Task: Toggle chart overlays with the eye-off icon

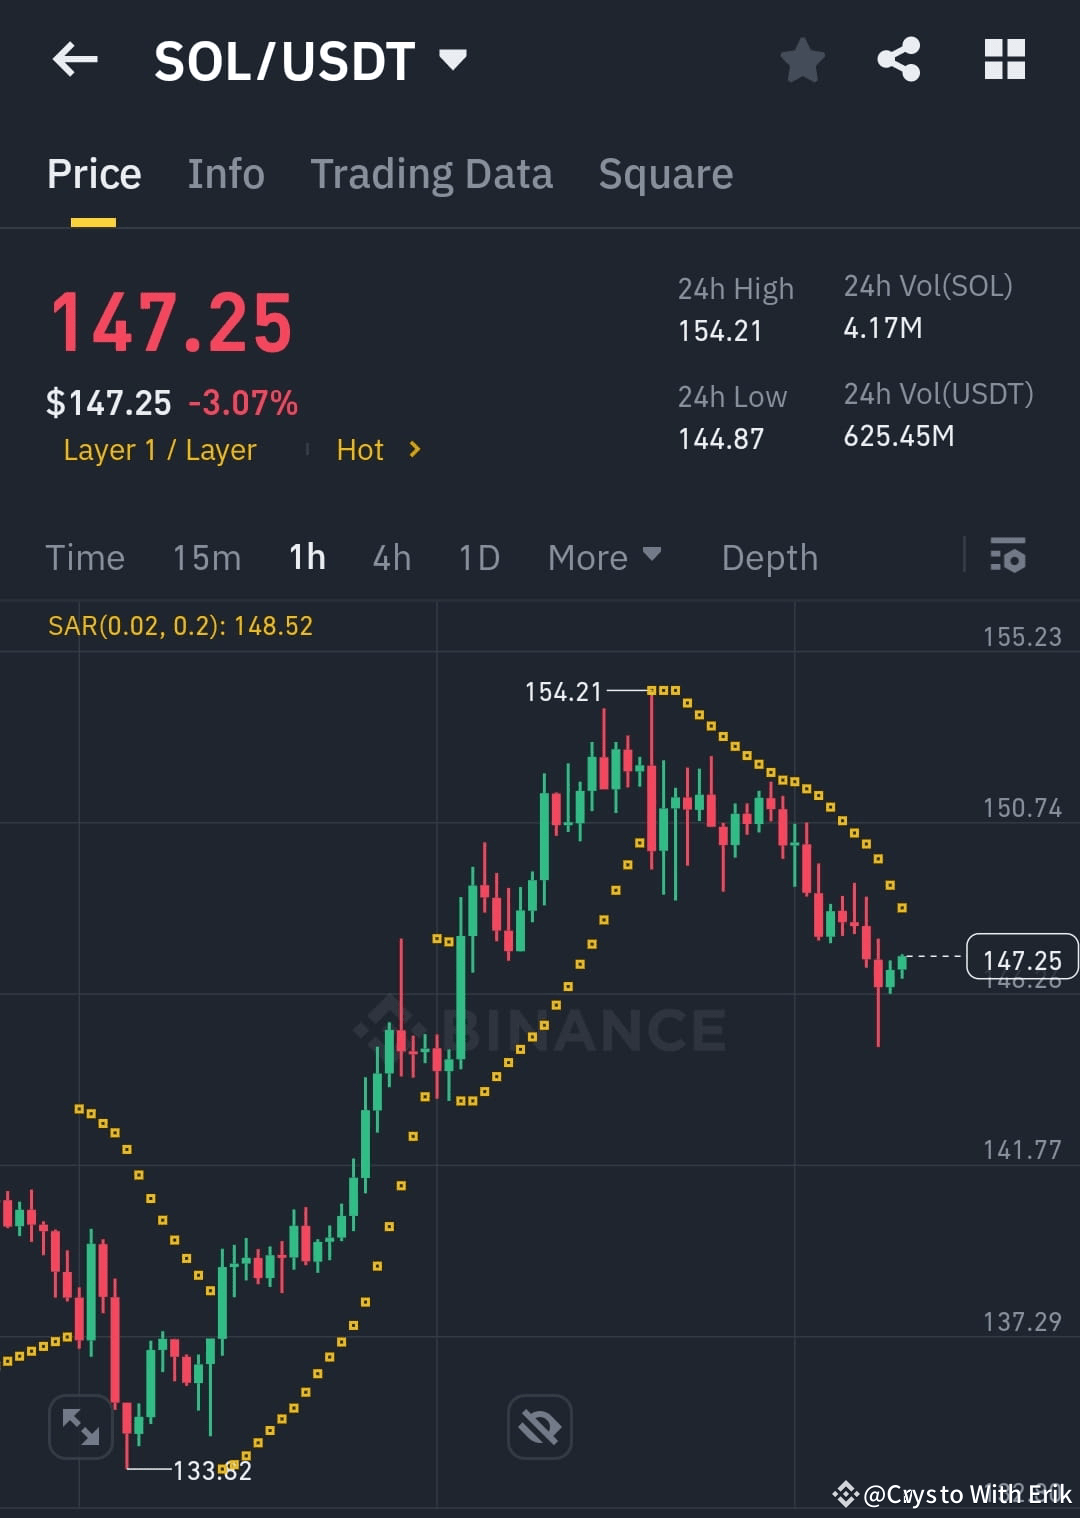Action: [539, 1427]
